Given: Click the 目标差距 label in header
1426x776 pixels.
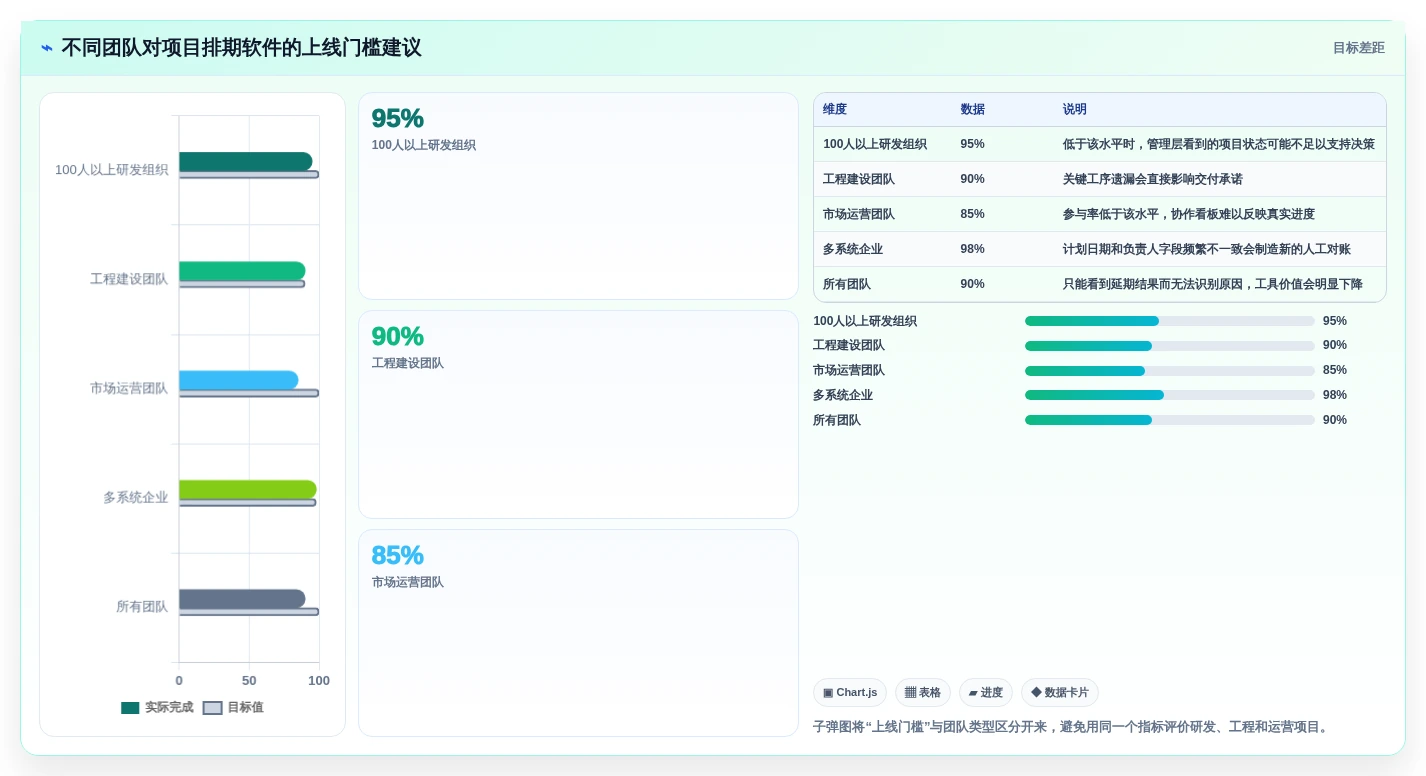Looking at the screenshot, I should click(1358, 48).
